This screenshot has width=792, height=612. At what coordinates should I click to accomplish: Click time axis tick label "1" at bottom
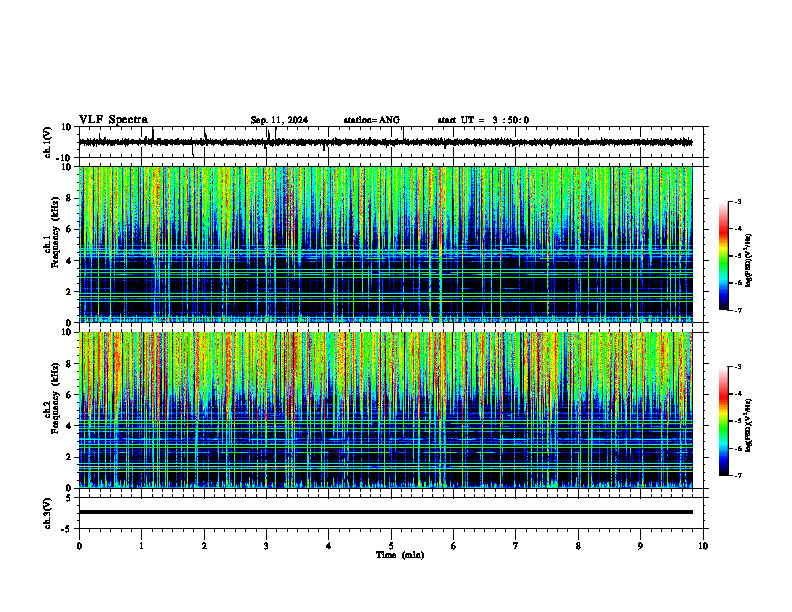pos(141,546)
